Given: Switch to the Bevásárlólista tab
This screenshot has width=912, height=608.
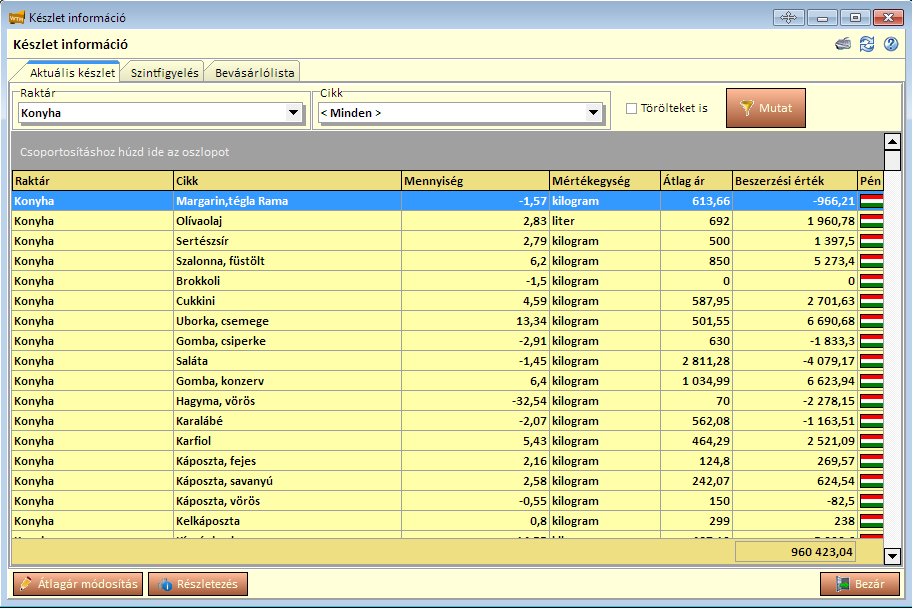Looking at the screenshot, I should click(254, 73).
